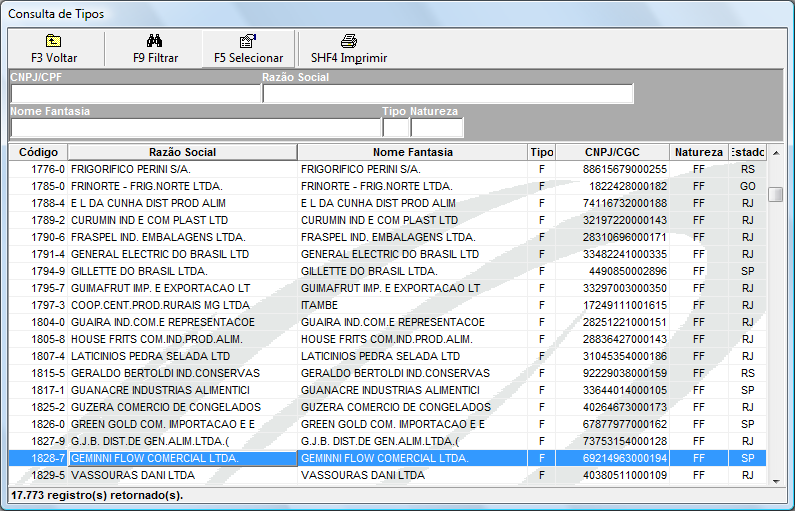Click CNPJ 88615679000255
Viewport: 795px width, 511px height.
coord(612,169)
